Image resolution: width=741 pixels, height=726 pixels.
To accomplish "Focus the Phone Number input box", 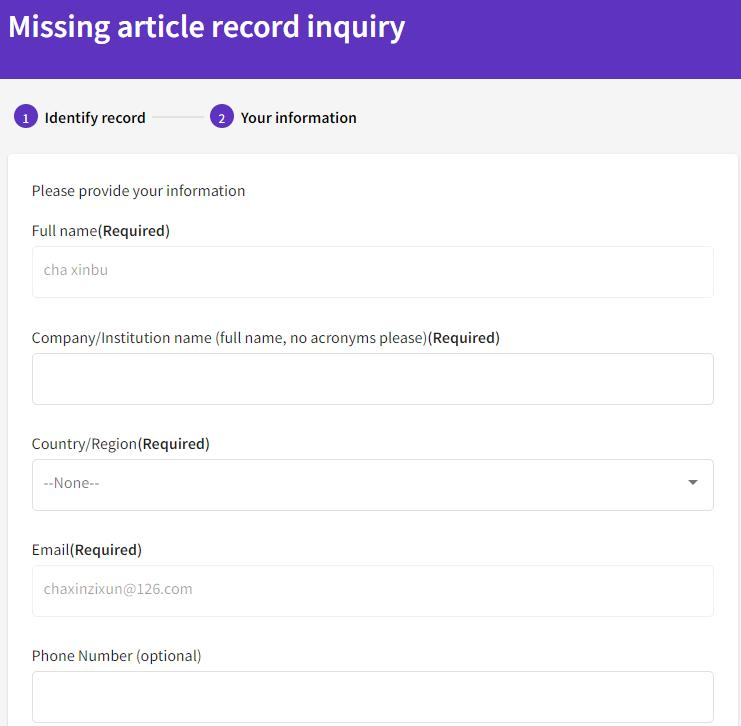I will (x=372, y=696).
